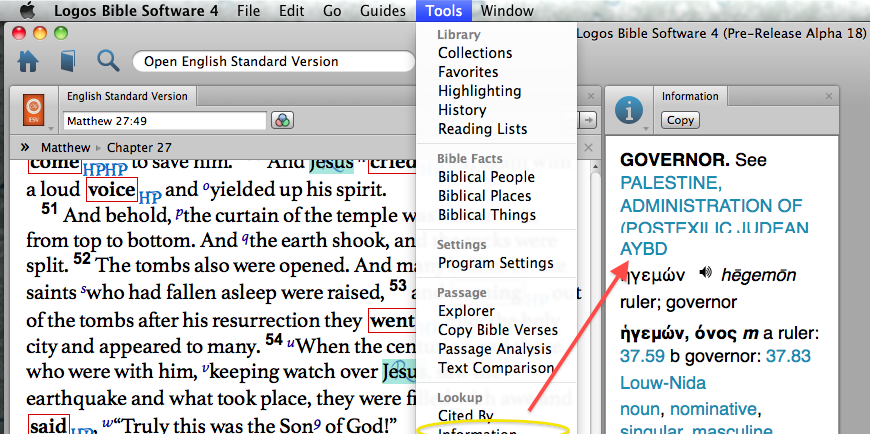The width and height of the screenshot is (870, 434).
Task: Click the boxed word said
Action: 49,425
